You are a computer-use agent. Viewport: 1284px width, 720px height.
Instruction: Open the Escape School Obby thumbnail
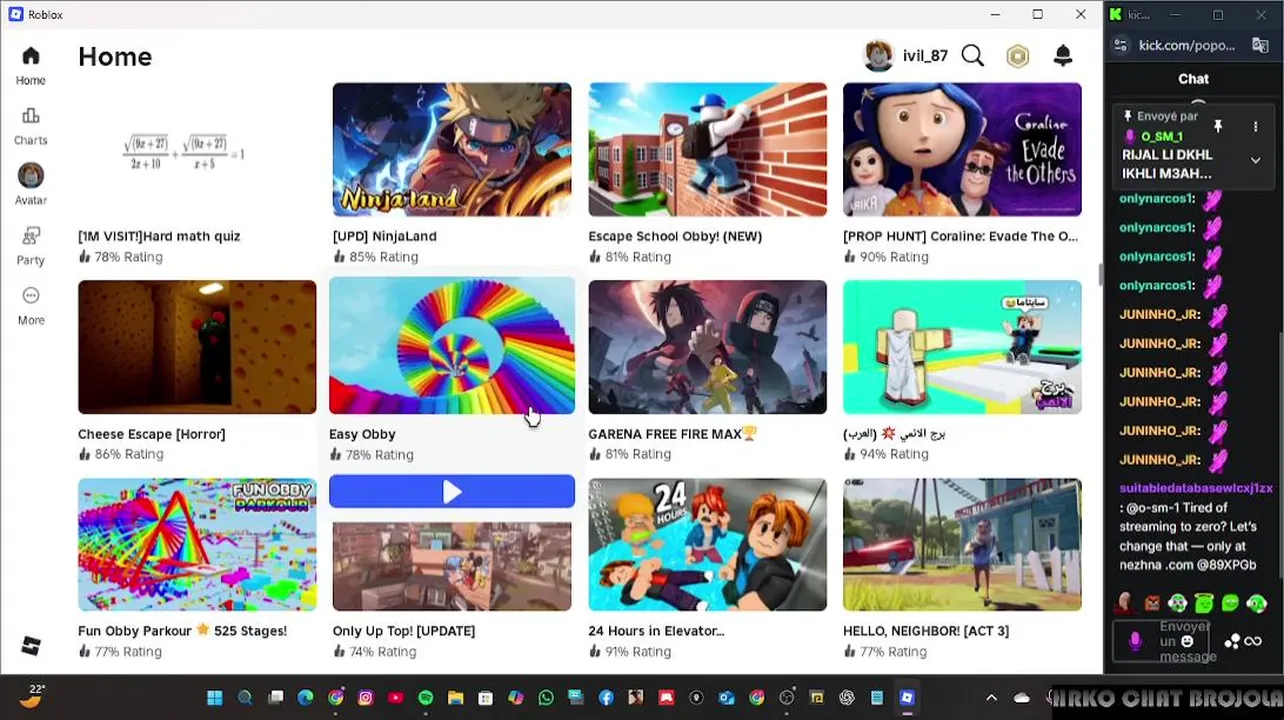coord(707,150)
